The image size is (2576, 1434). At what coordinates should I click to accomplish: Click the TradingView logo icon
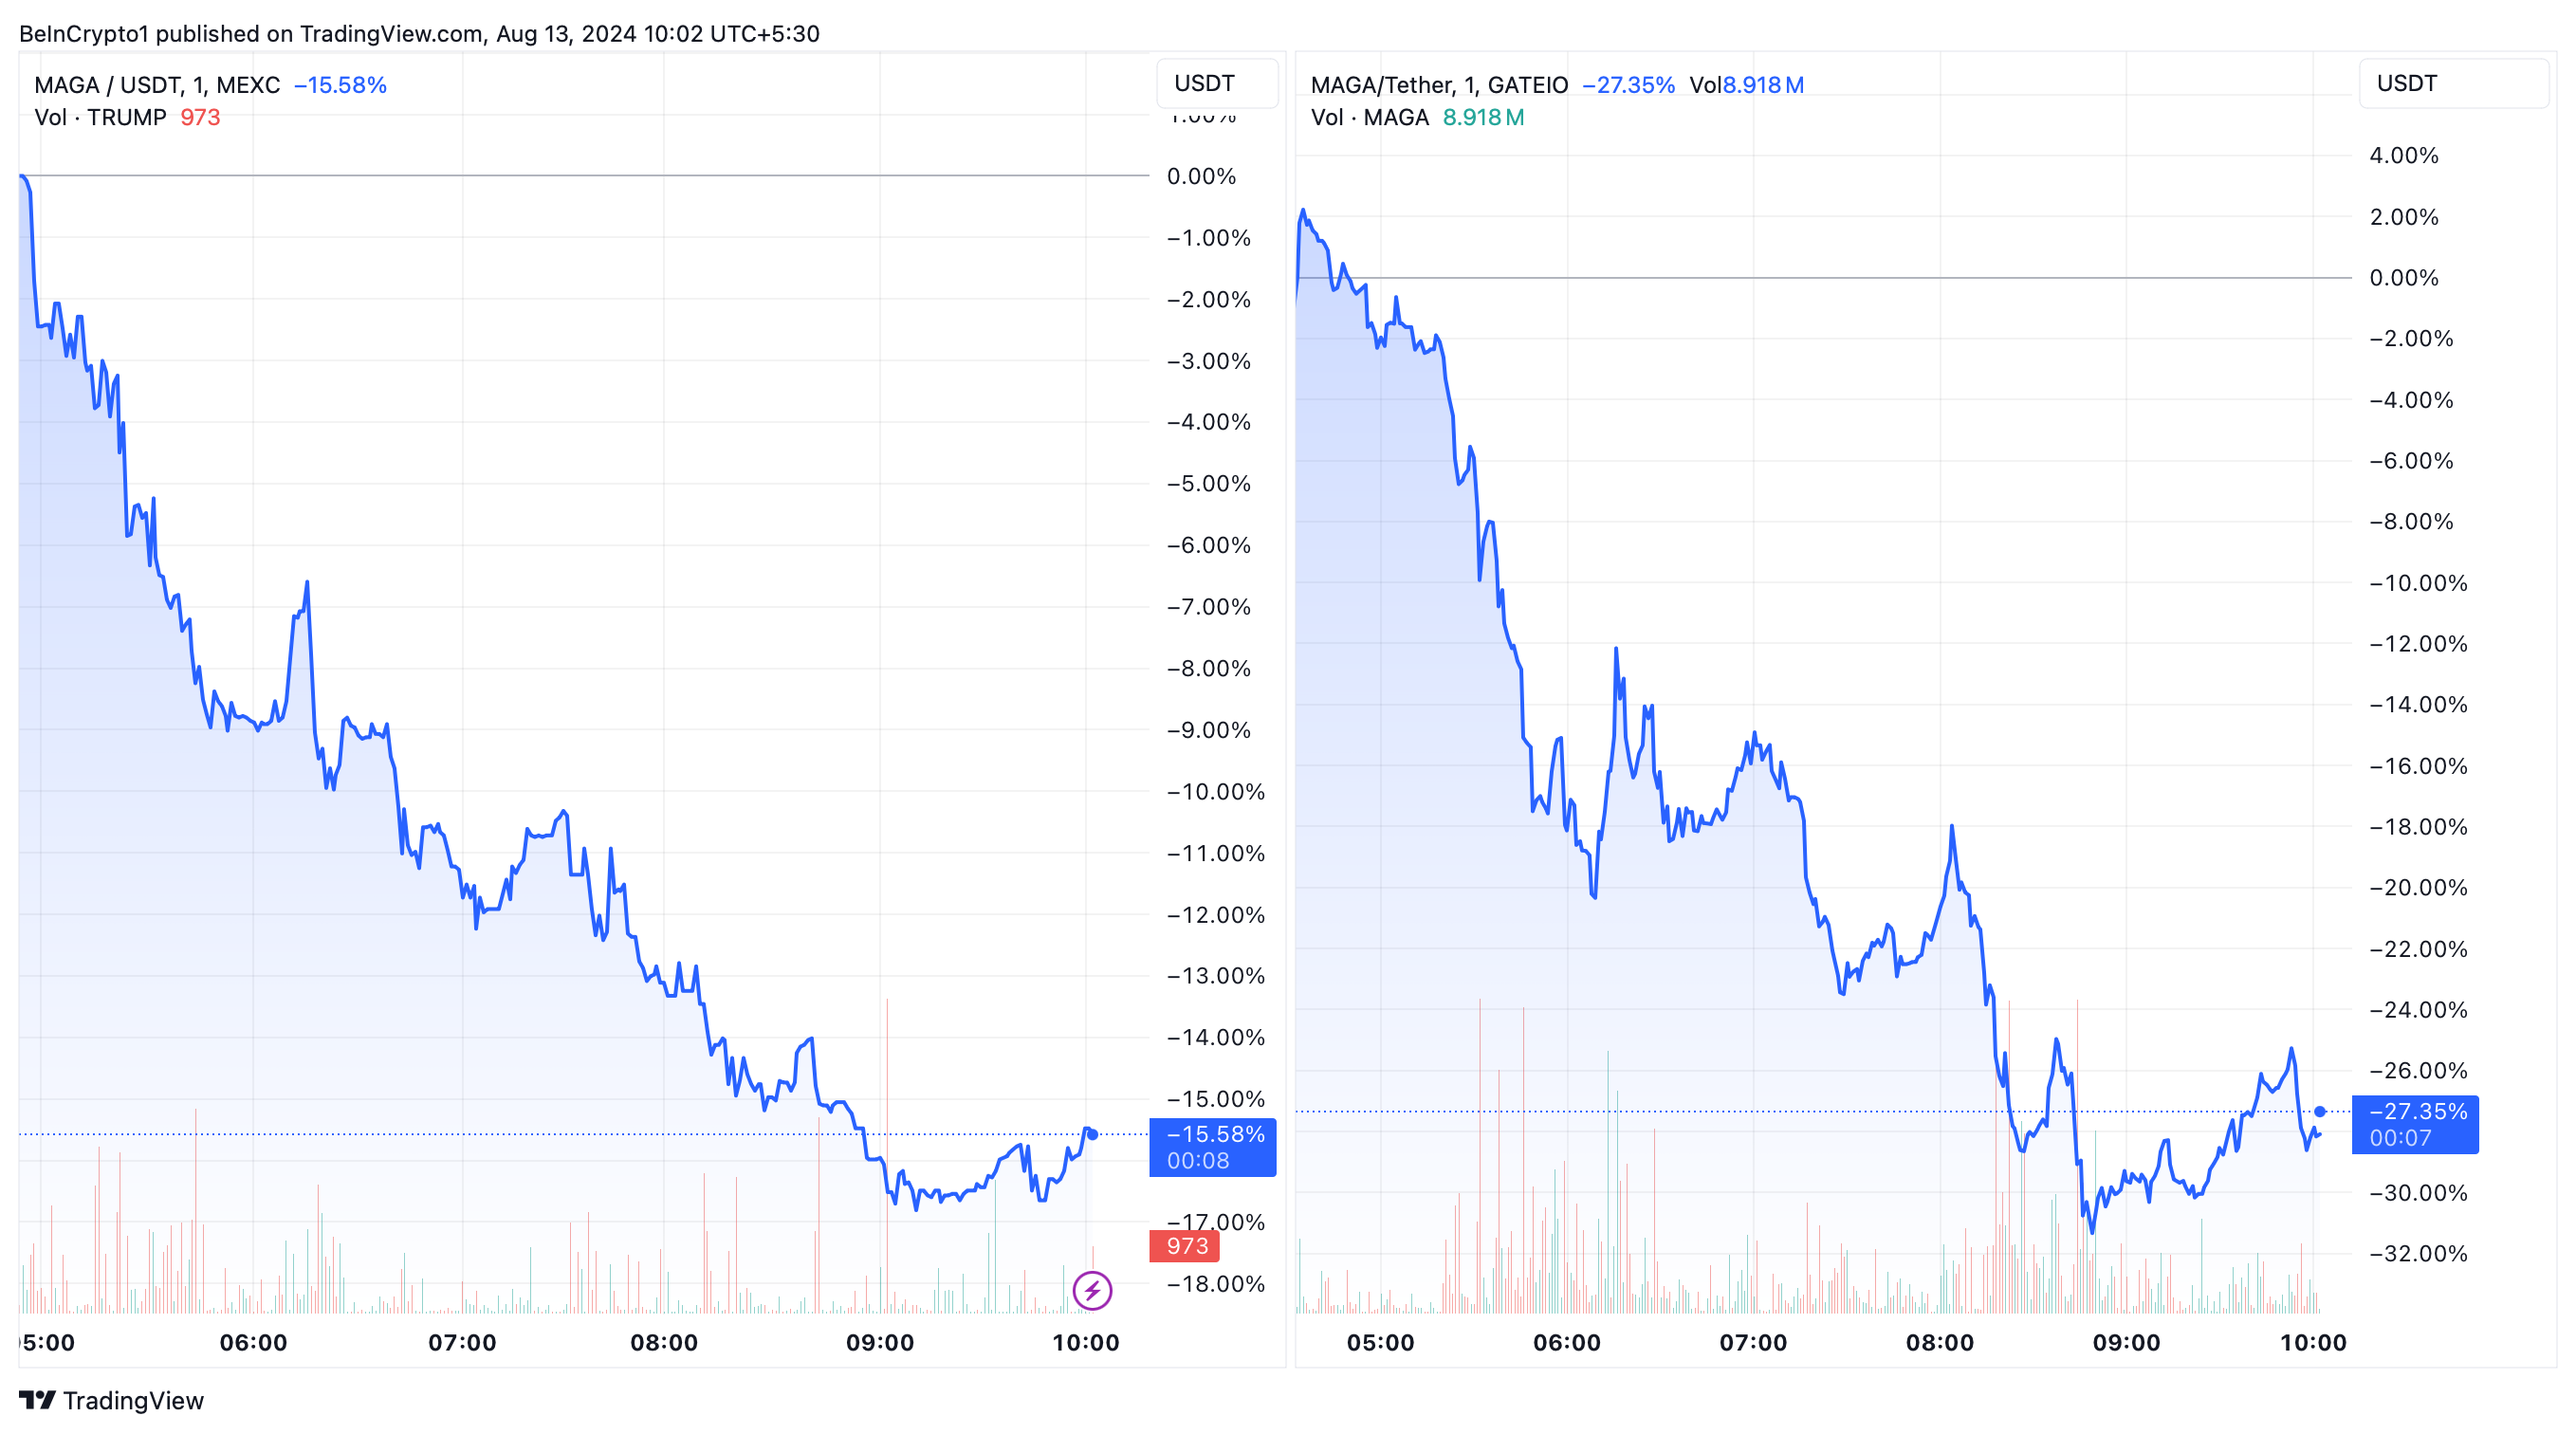tap(37, 1400)
